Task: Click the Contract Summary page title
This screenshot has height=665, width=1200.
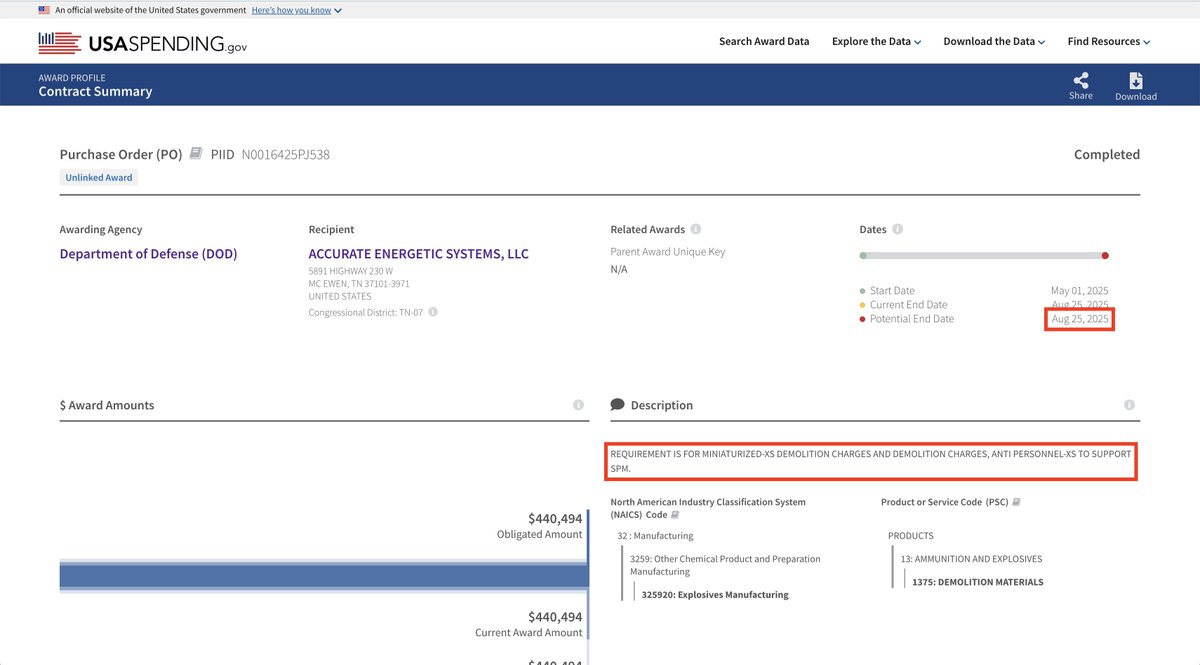Action: pyautogui.click(x=95, y=92)
